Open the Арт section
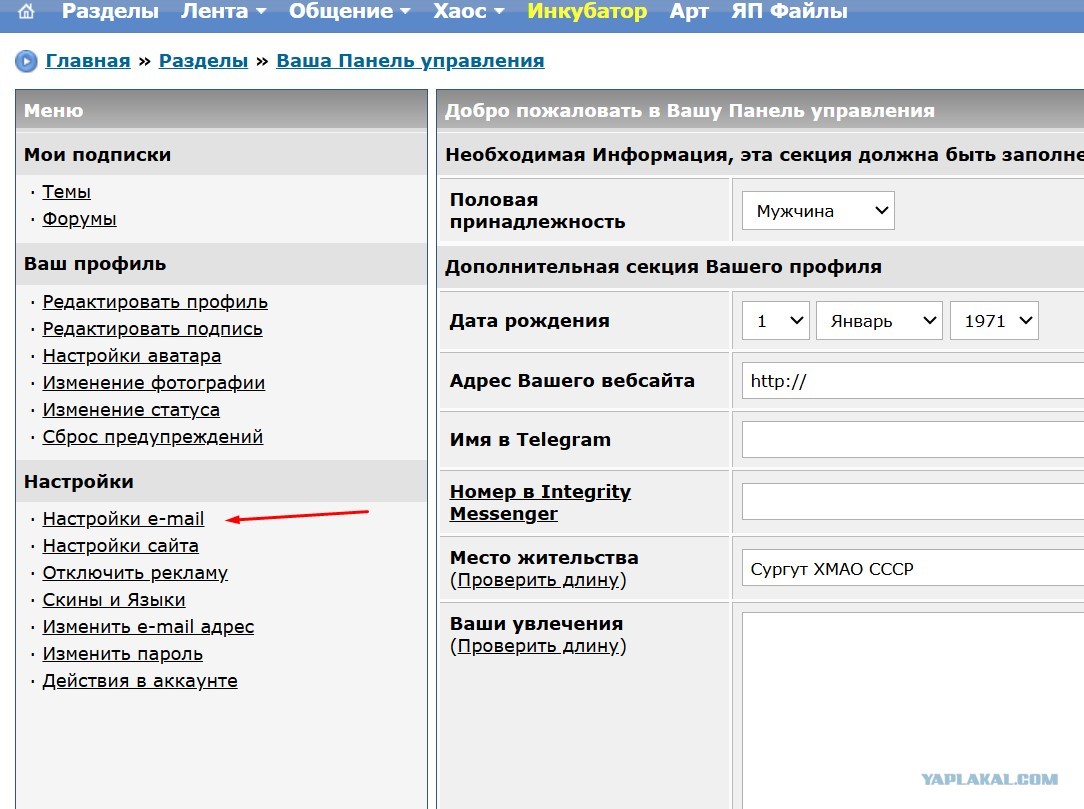Image resolution: width=1084 pixels, height=809 pixels. click(689, 11)
